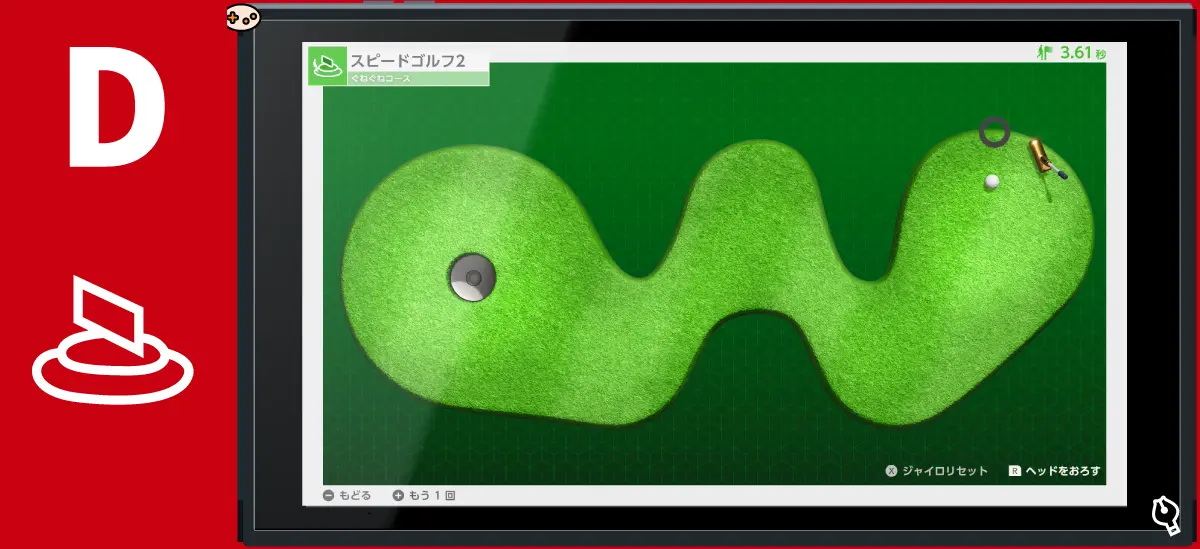
Task: Click the pen tool icon at the lower right
Action: click(x=1165, y=514)
